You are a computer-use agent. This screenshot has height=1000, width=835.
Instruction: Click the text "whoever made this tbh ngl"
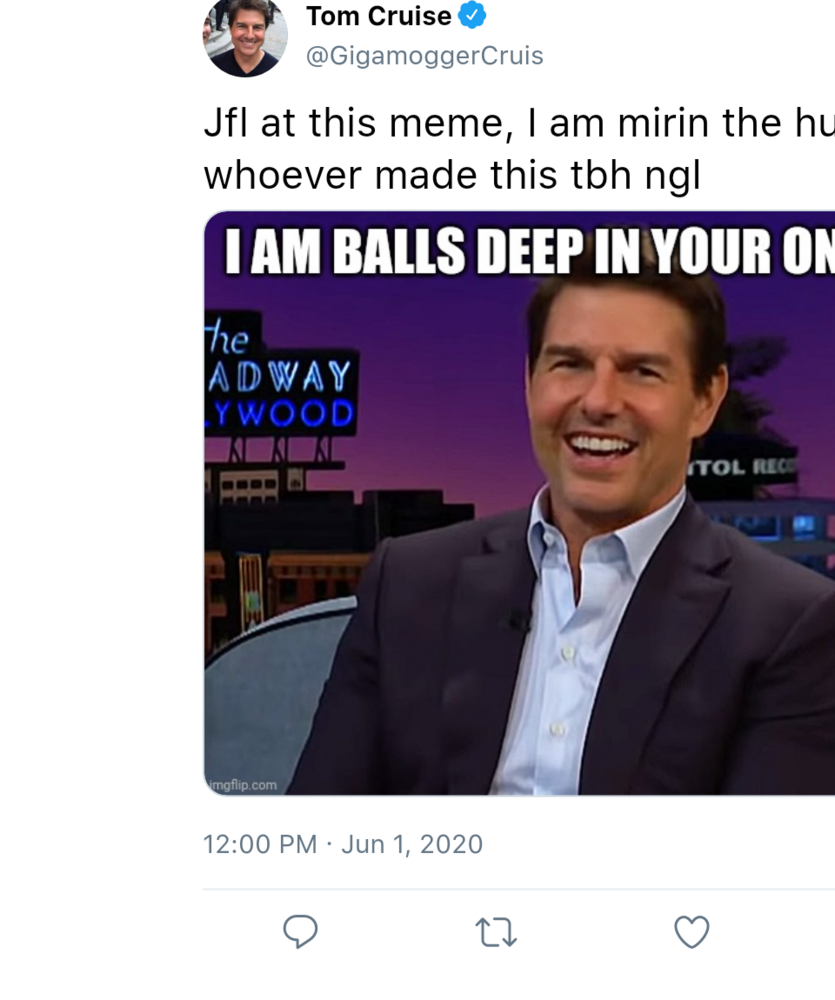point(452,175)
